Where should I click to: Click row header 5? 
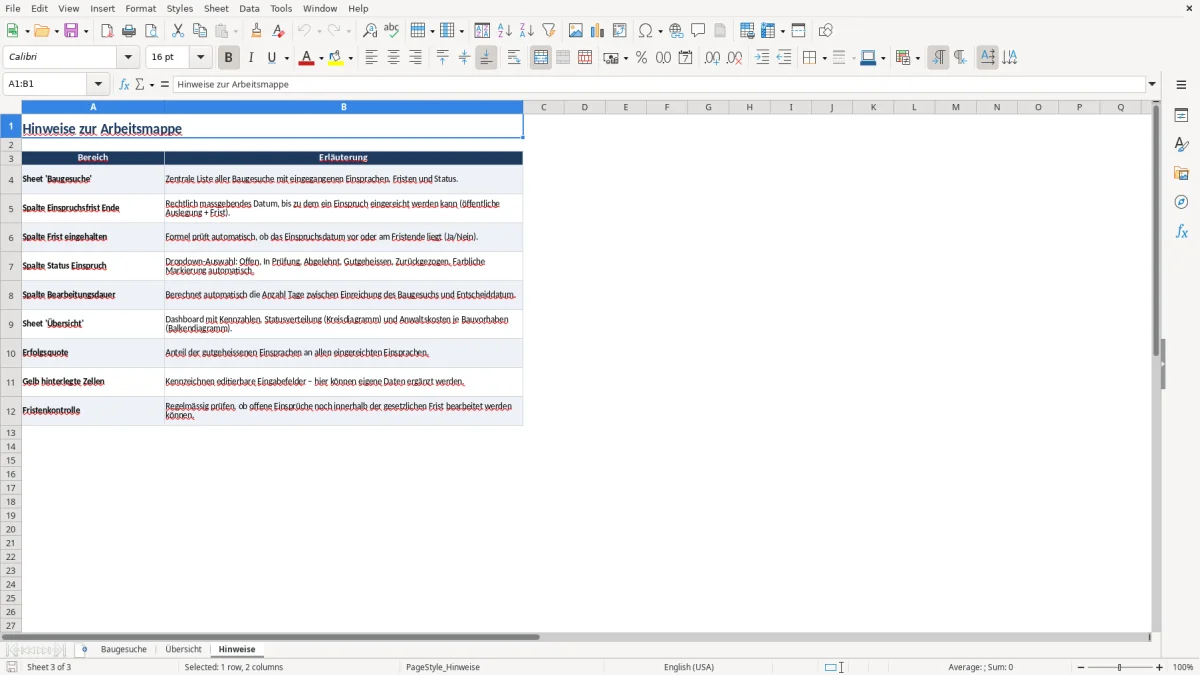click(11, 208)
